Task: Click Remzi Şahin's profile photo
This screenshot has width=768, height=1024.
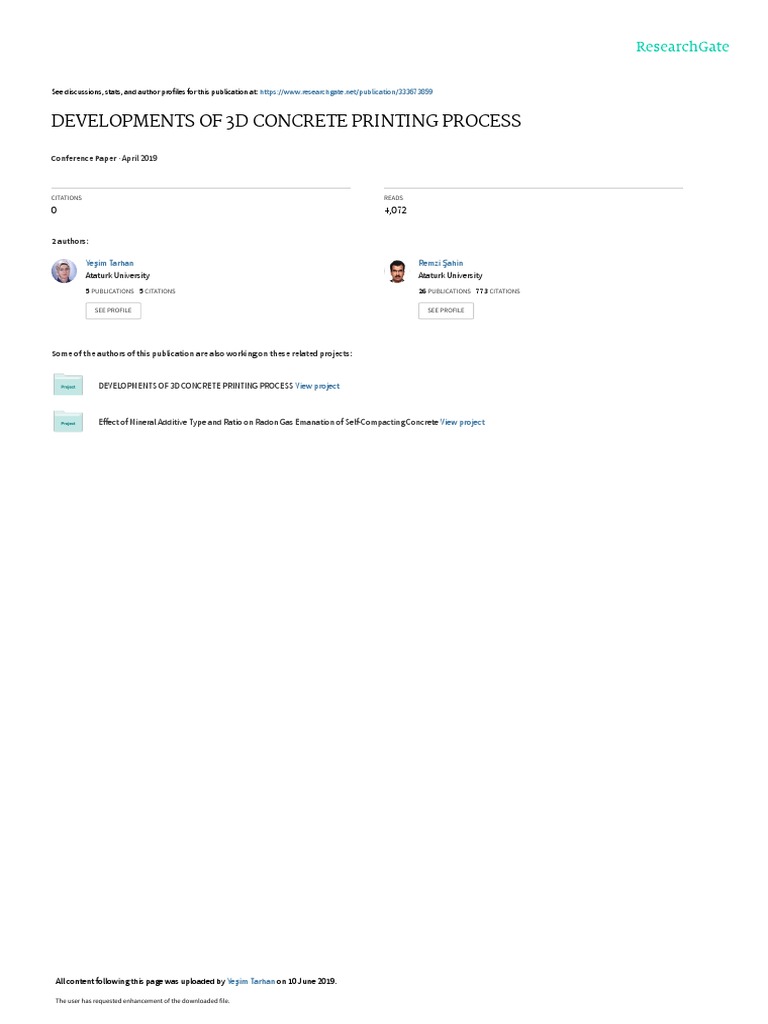Action: [x=396, y=270]
